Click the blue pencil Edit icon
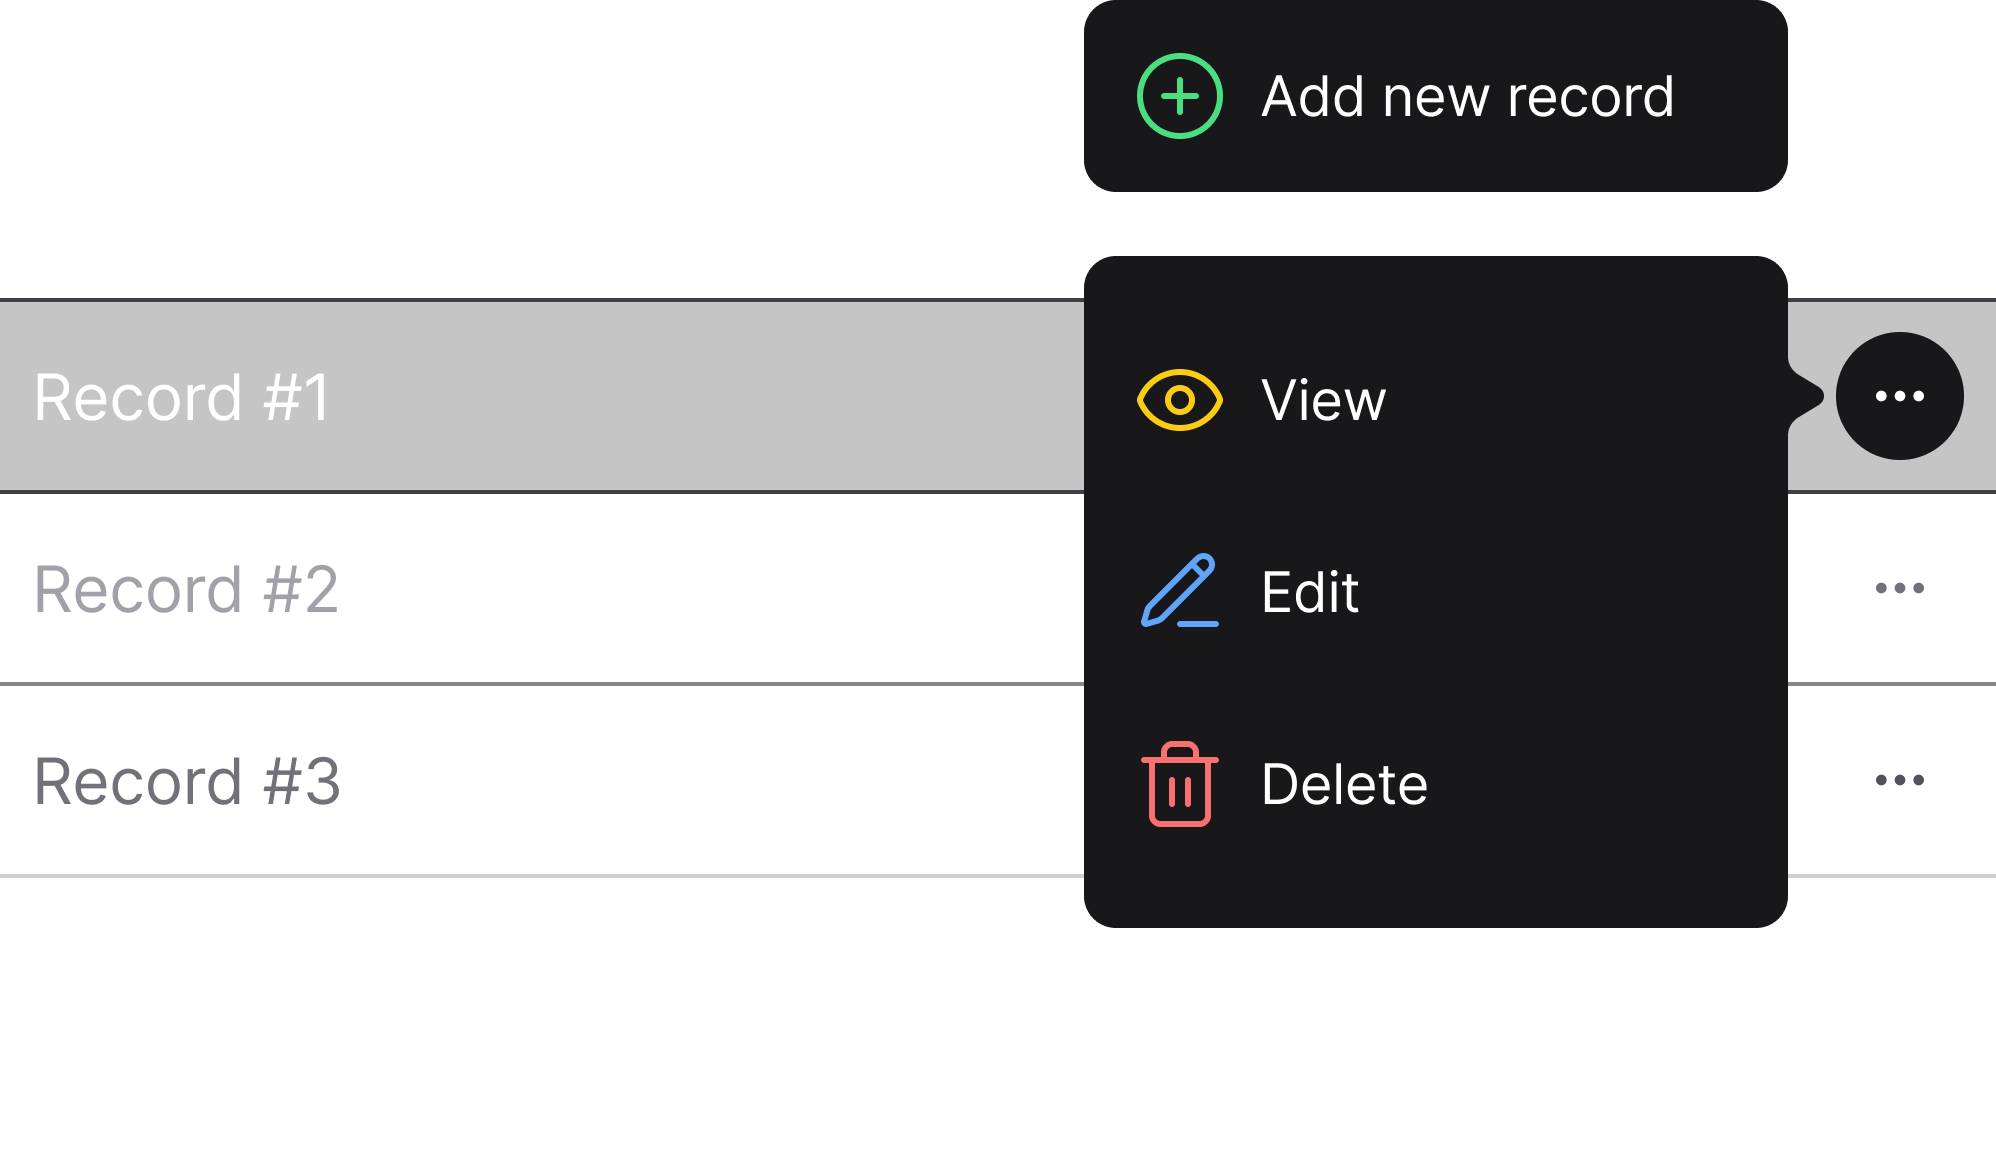The image size is (1996, 1152). pos(1180,591)
